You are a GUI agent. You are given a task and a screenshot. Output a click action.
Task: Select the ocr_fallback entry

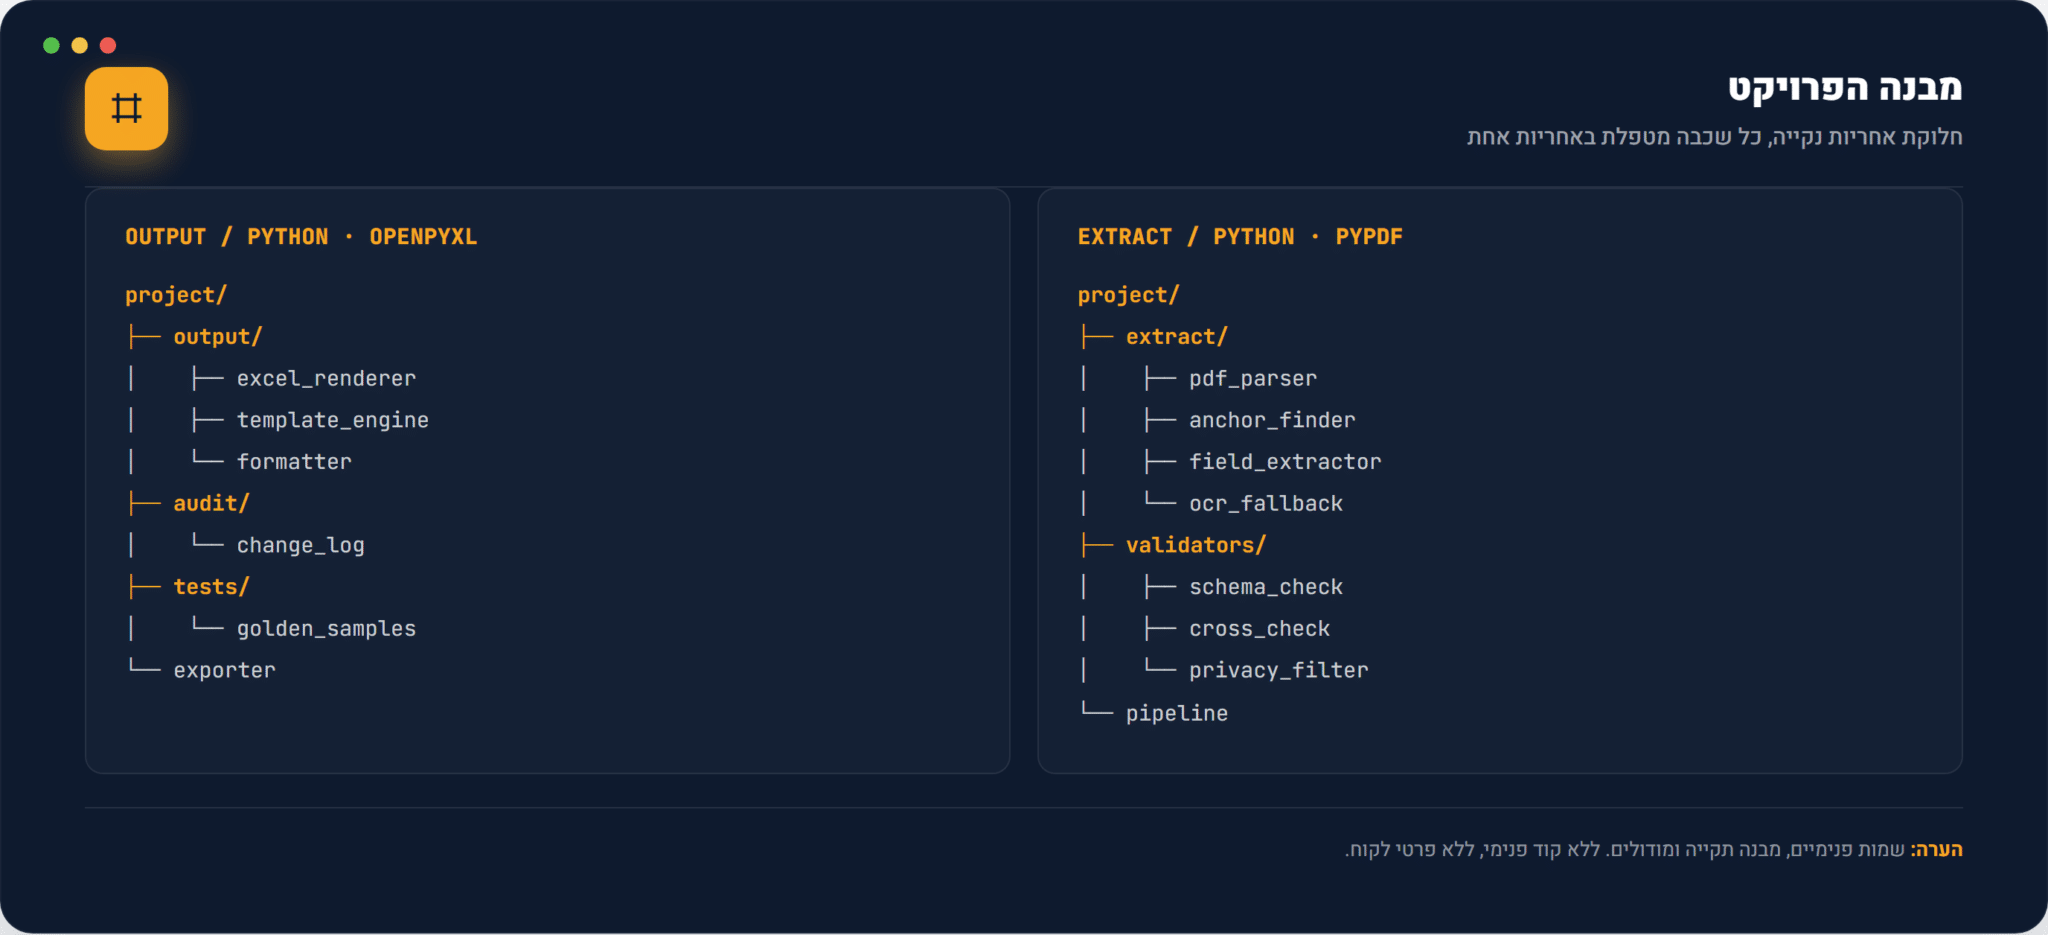point(1266,504)
